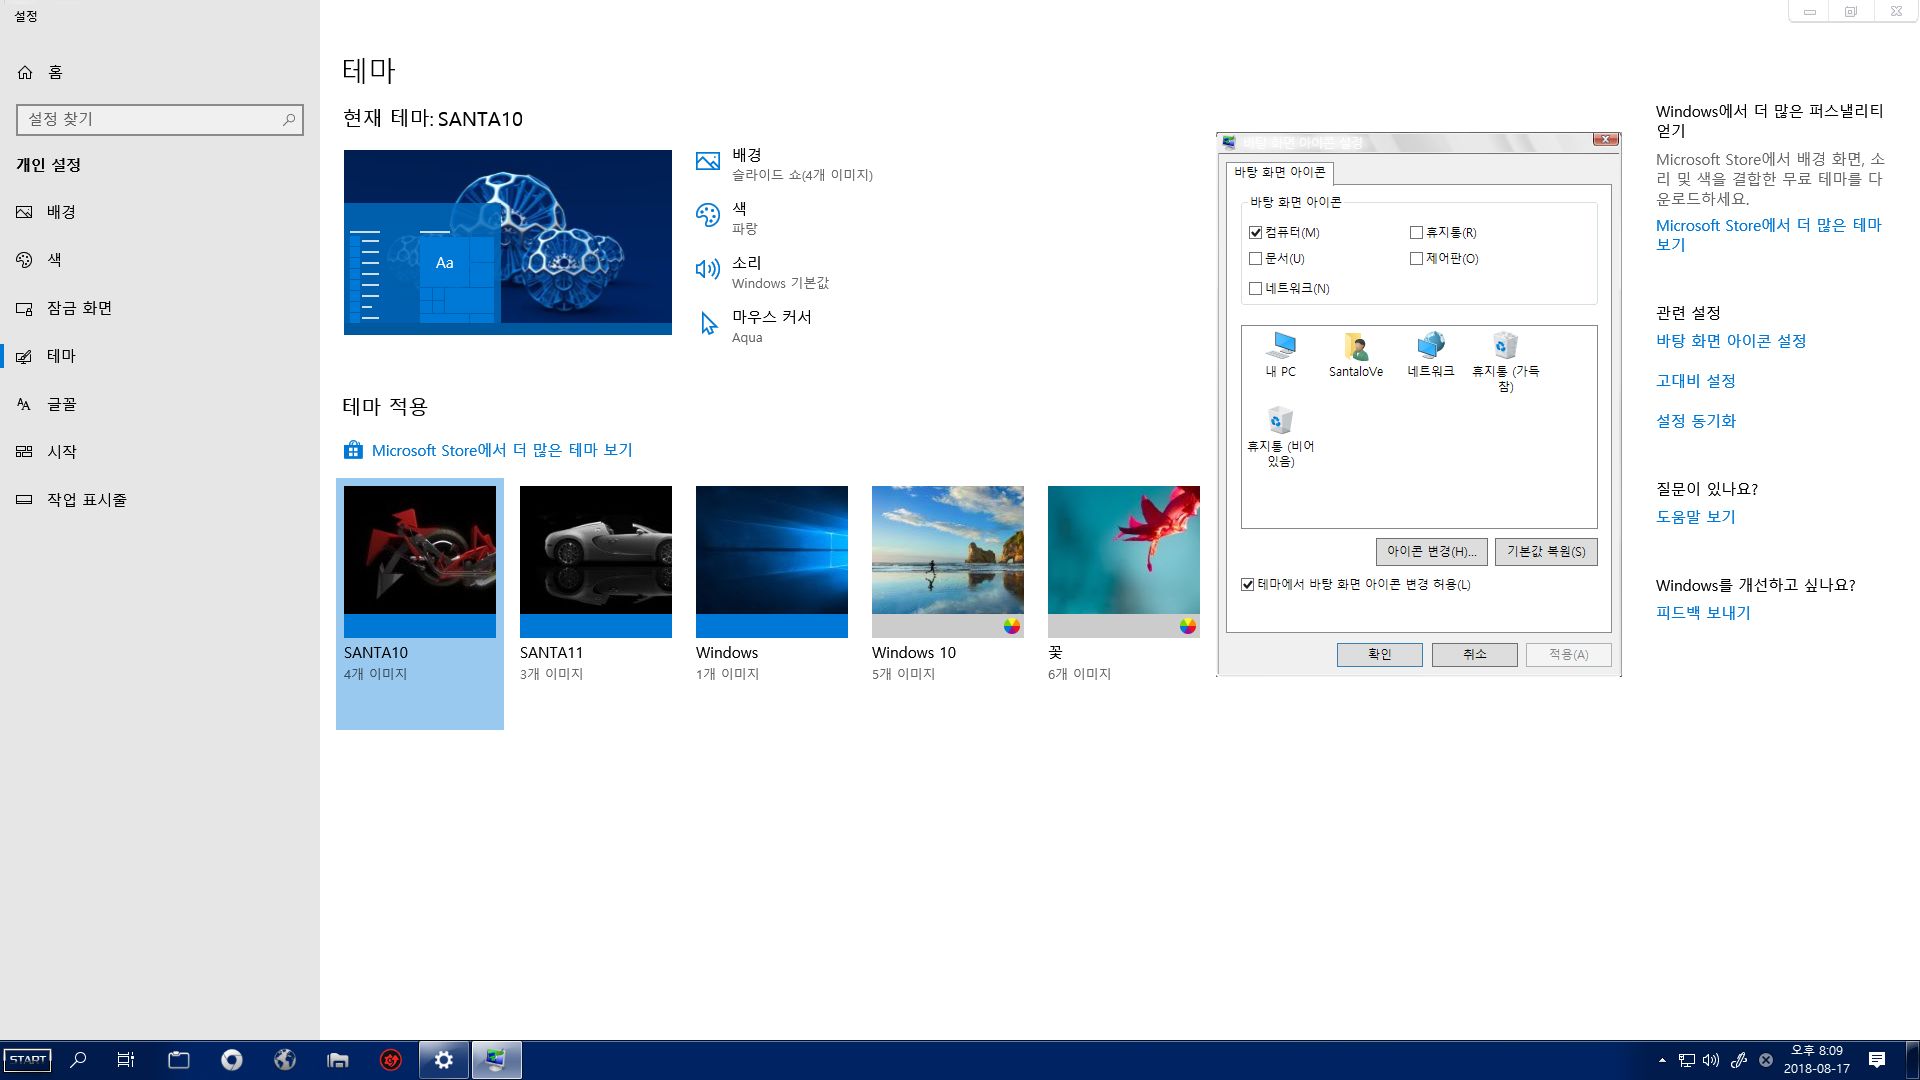Toggle 테마에서 바탕 화면 아이콘 변경 허용 checkbox
The image size is (1920, 1080).
[1248, 585]
